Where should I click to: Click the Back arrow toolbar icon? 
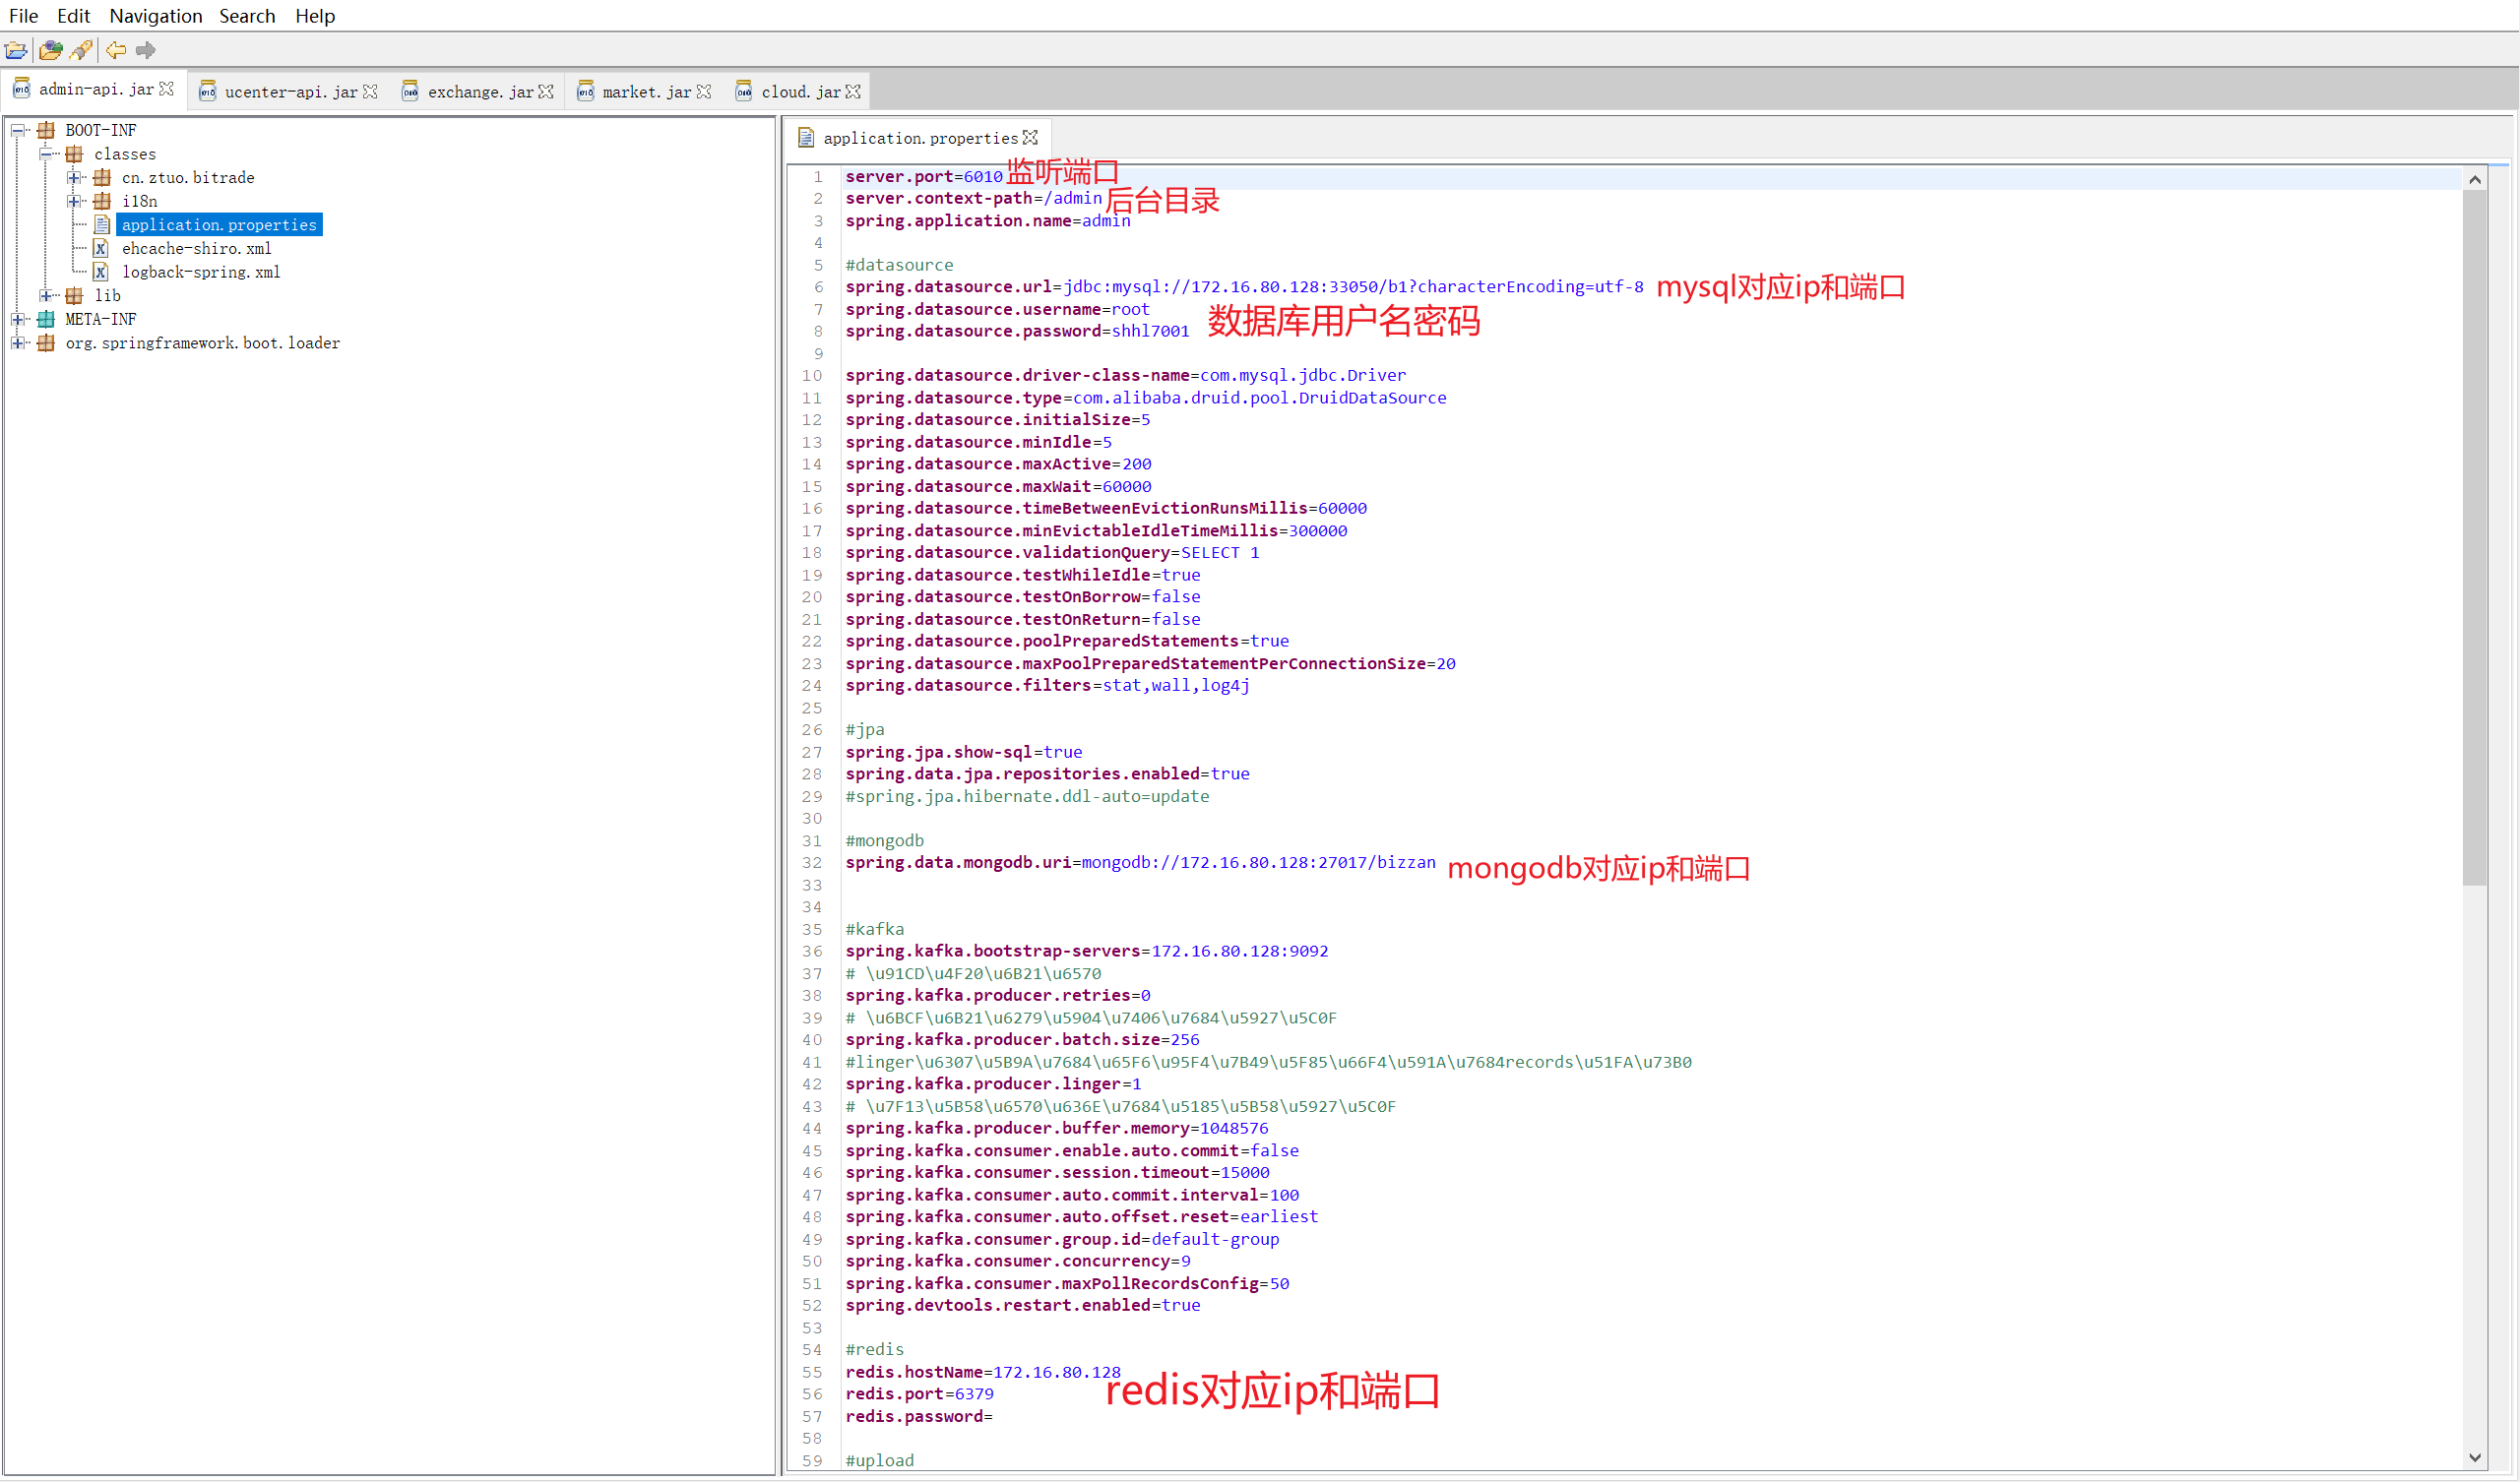(x=116, y=50)
